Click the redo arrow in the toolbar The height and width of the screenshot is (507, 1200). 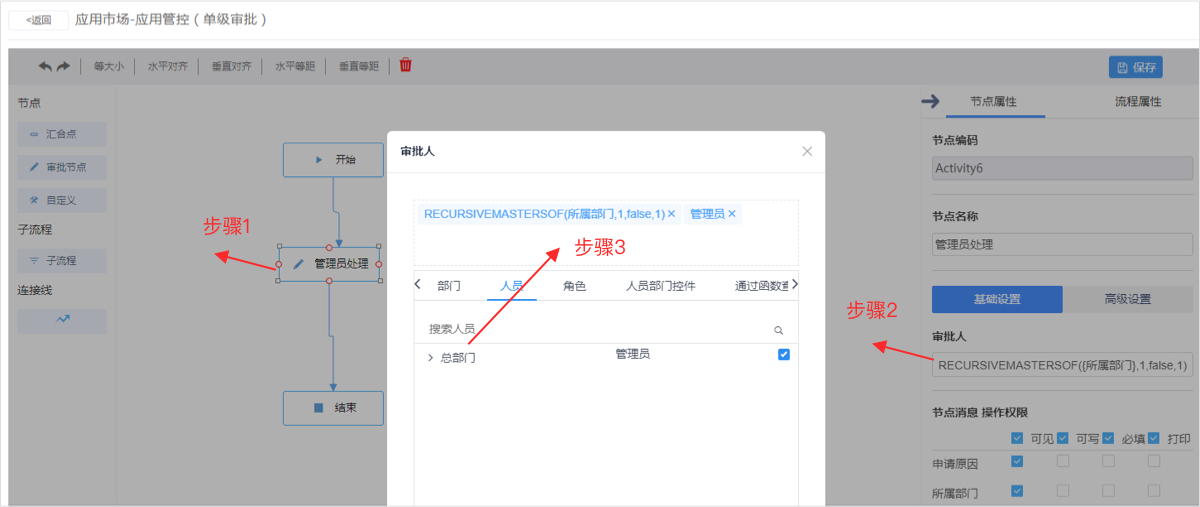(x=63, y=66)
